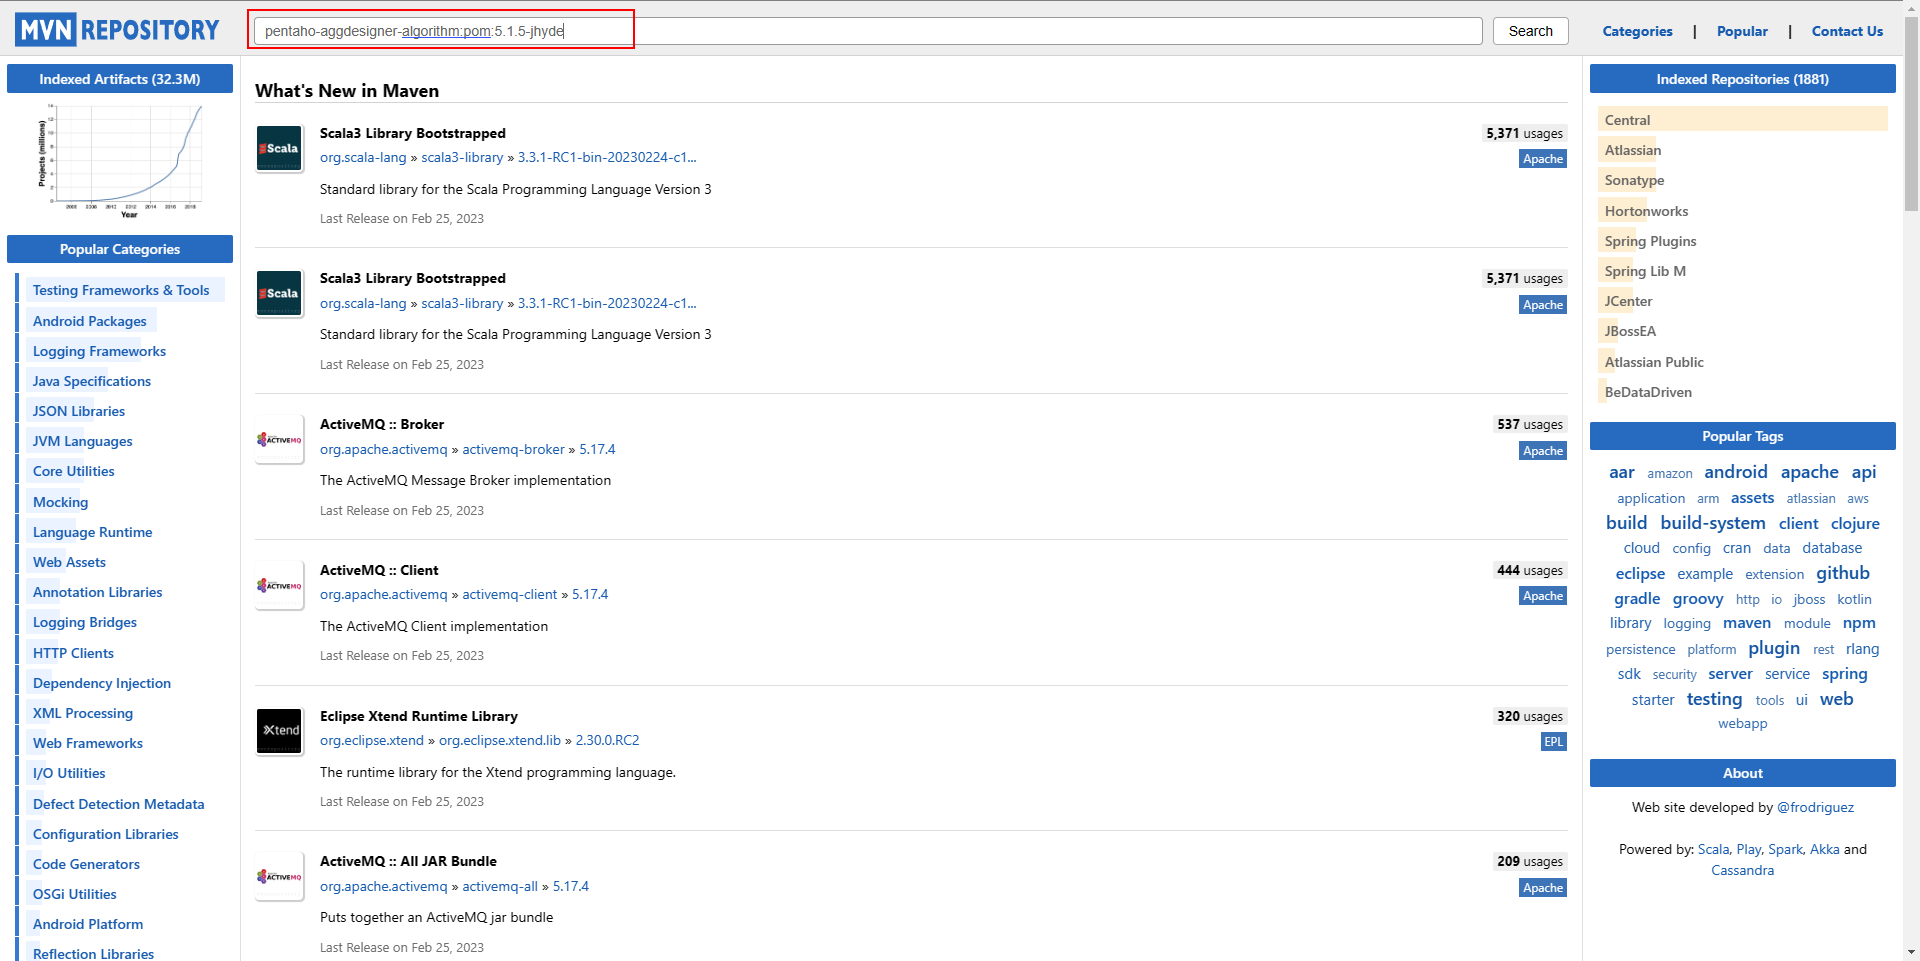Click the ActiveMQ Client logo icon
The width and height of the screenshot is (1920, 961).
click(279, 586)
